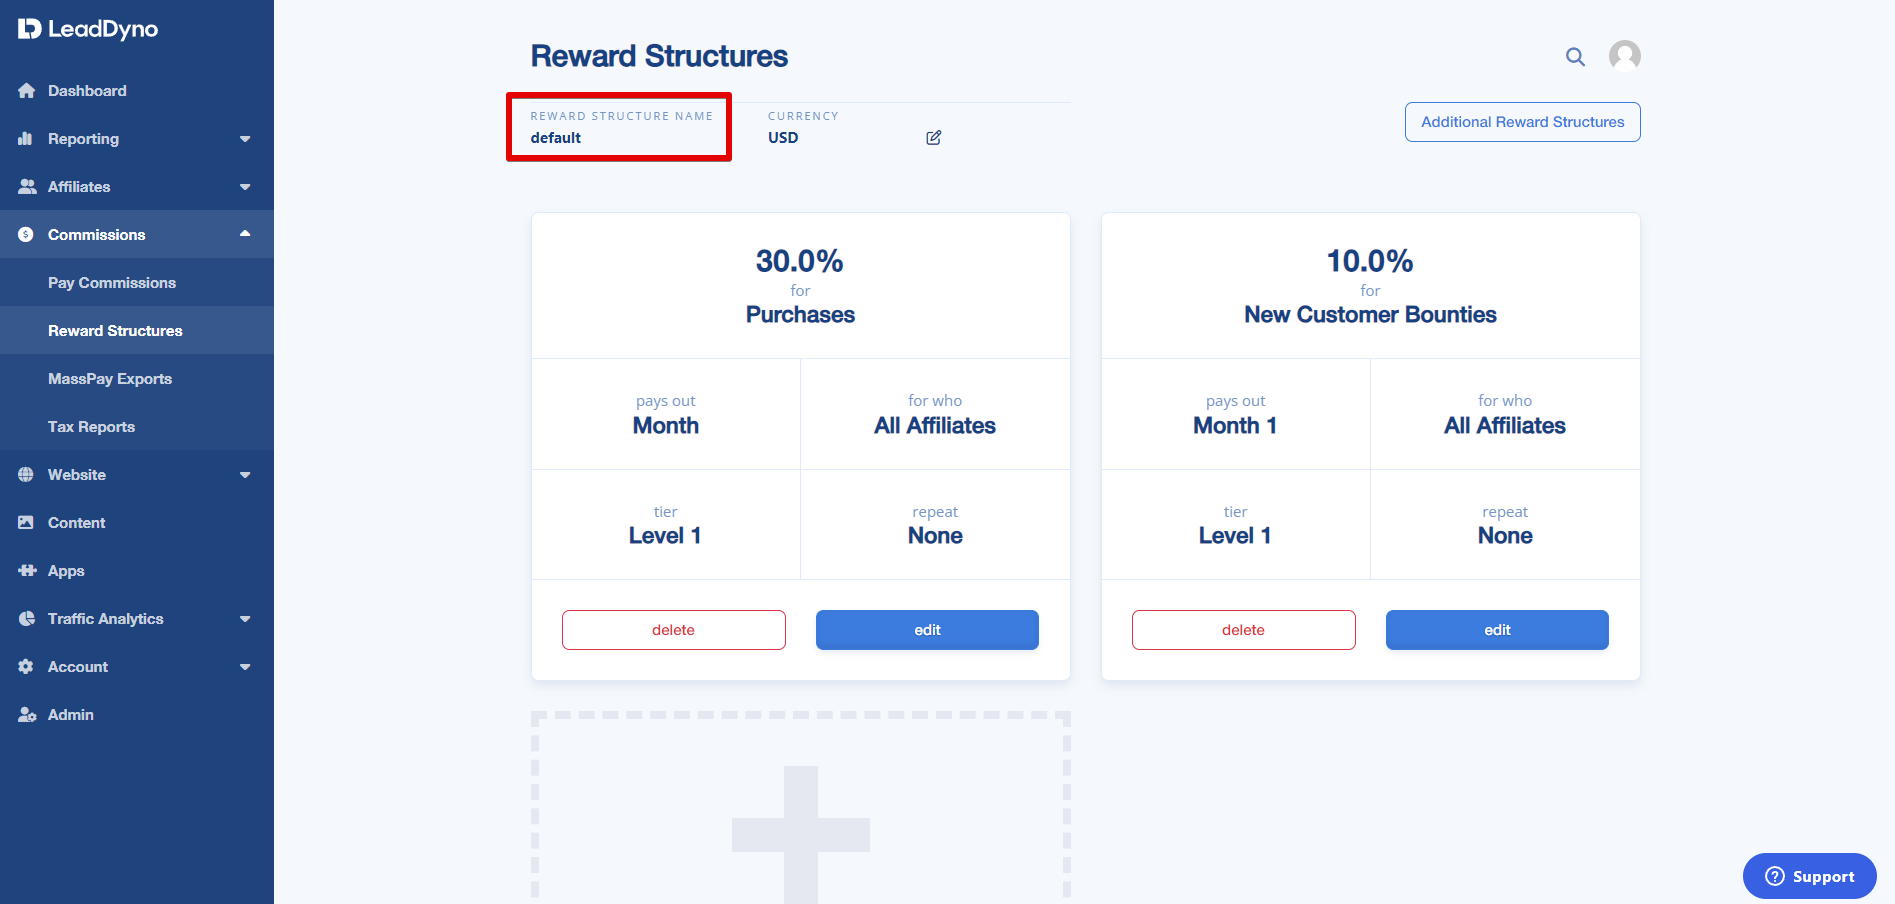Click the Content image icon in sidebar
This screenshot has width=1895, height=904.
coord(26,523)
